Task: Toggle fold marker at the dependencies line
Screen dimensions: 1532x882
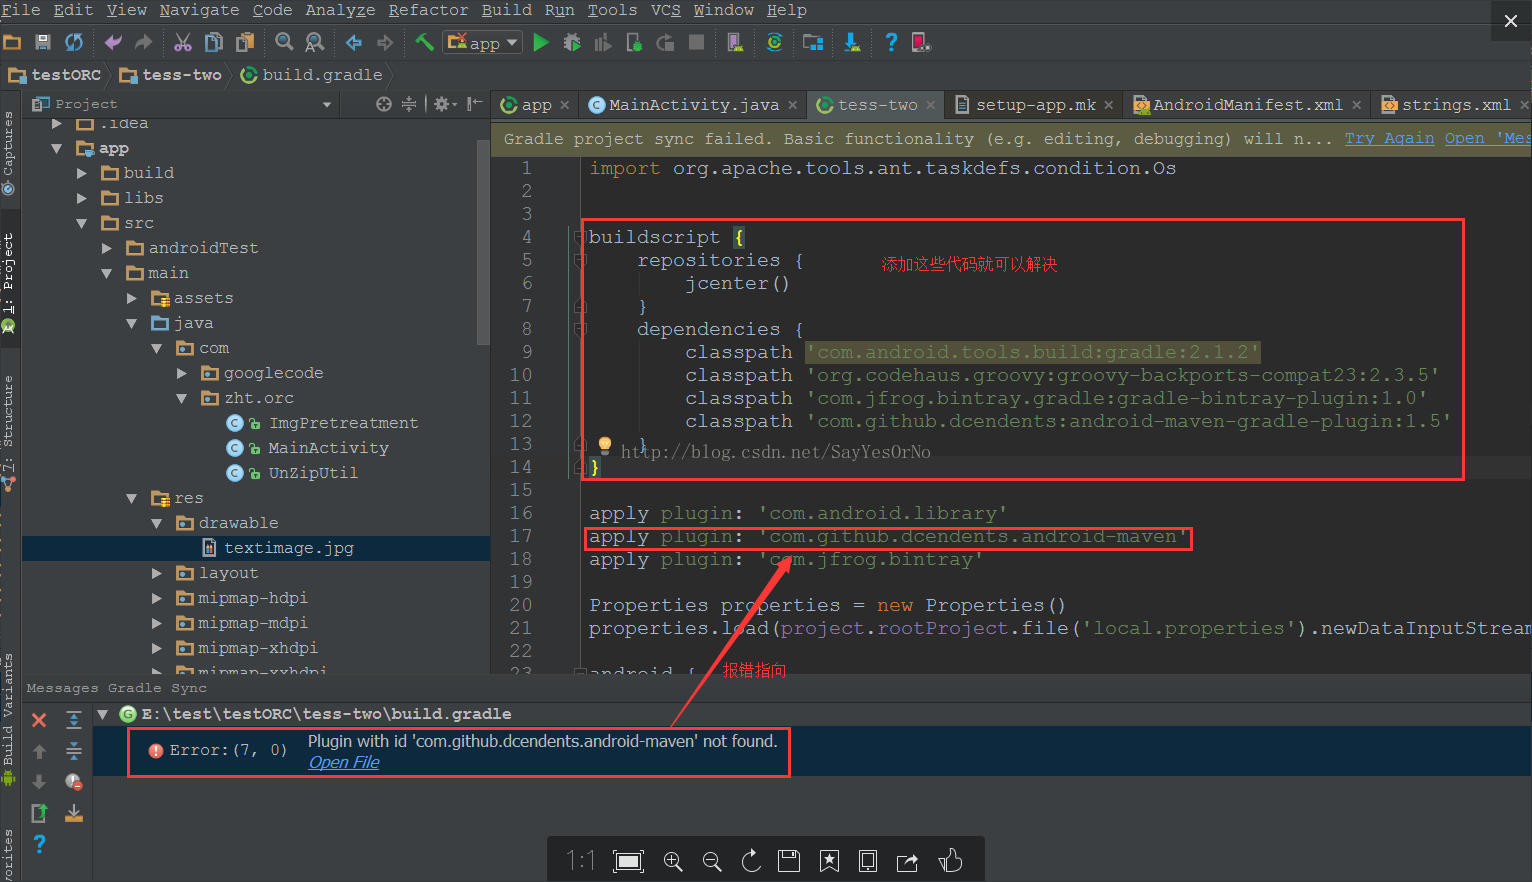Action: [580, 329]
